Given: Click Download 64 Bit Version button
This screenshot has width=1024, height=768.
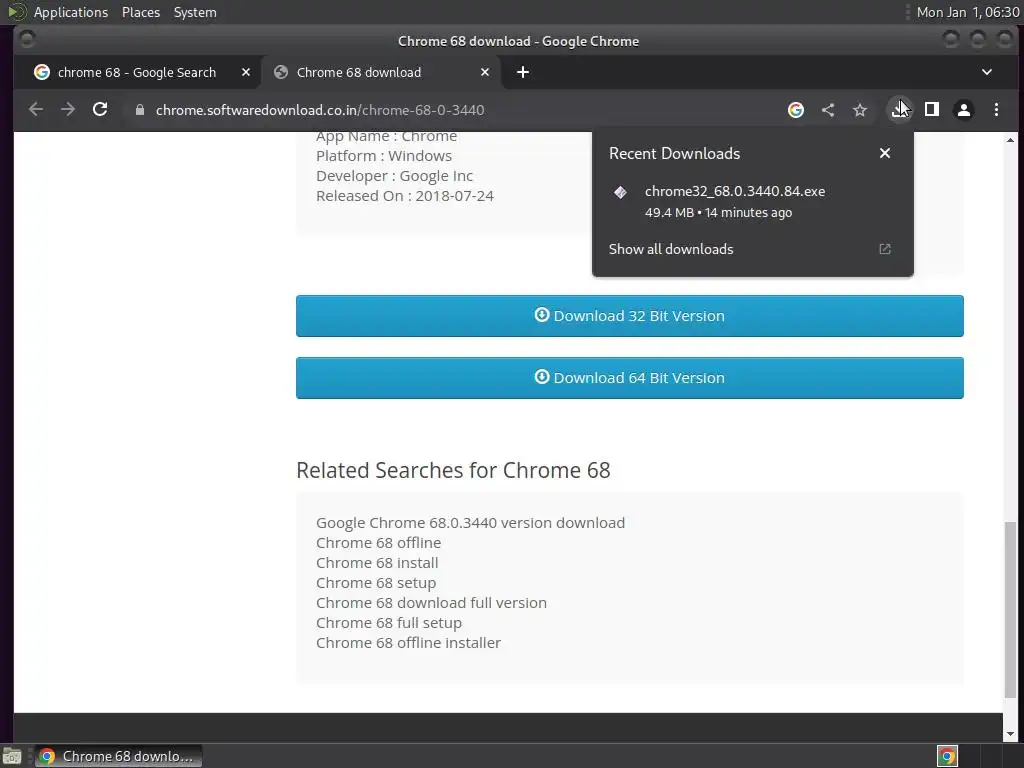Looking at the screenshot, I should click(630, 378).
